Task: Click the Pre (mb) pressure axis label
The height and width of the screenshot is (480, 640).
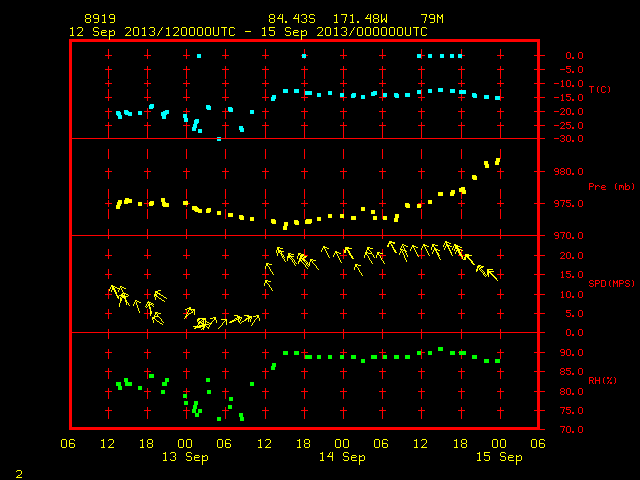Action: (x=611, y=187)
